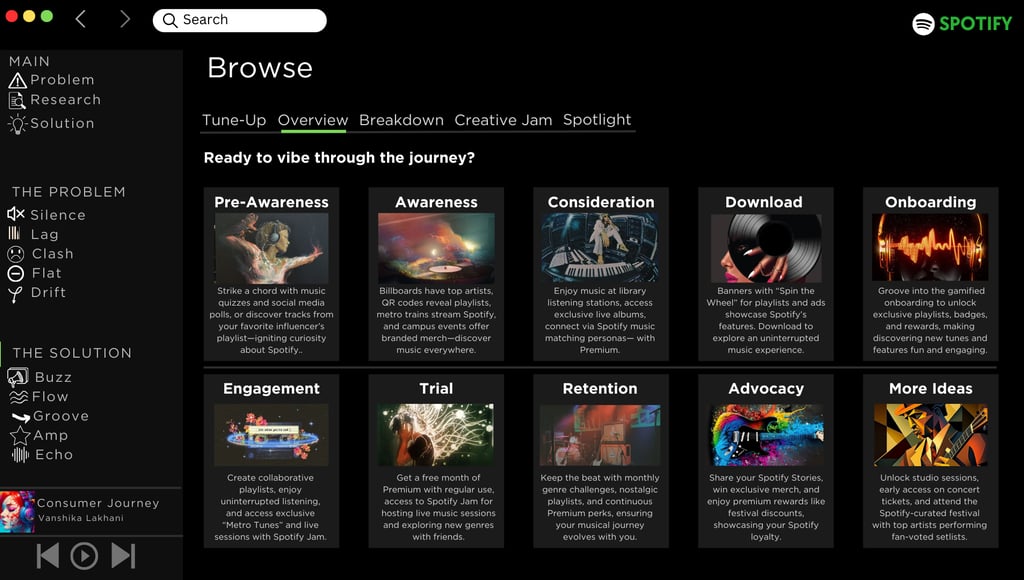Open the Spotlight tab
The height and width of the screenshot is (580, 1024).
(597, 120)
